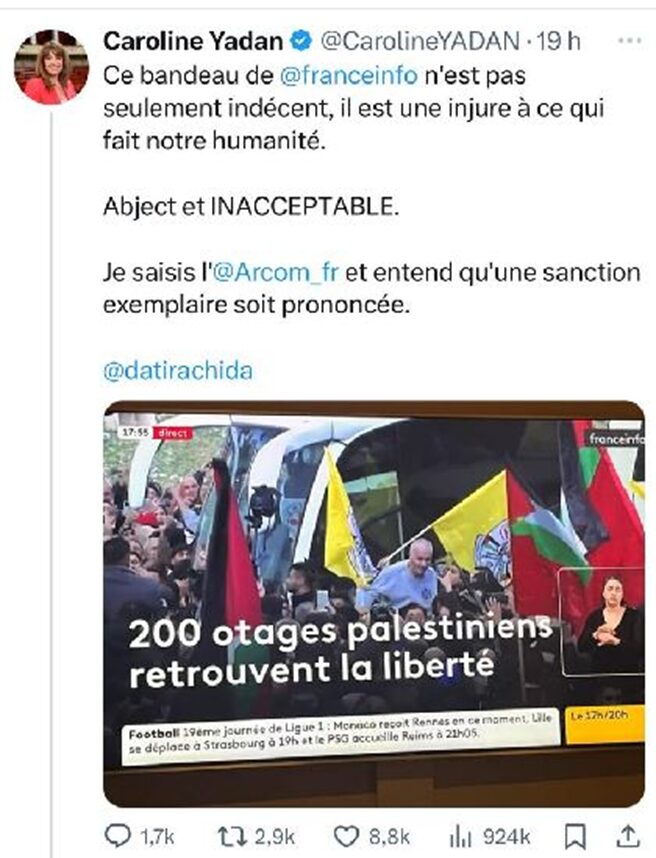Open the reply icon with 1,7k comments

118,836
